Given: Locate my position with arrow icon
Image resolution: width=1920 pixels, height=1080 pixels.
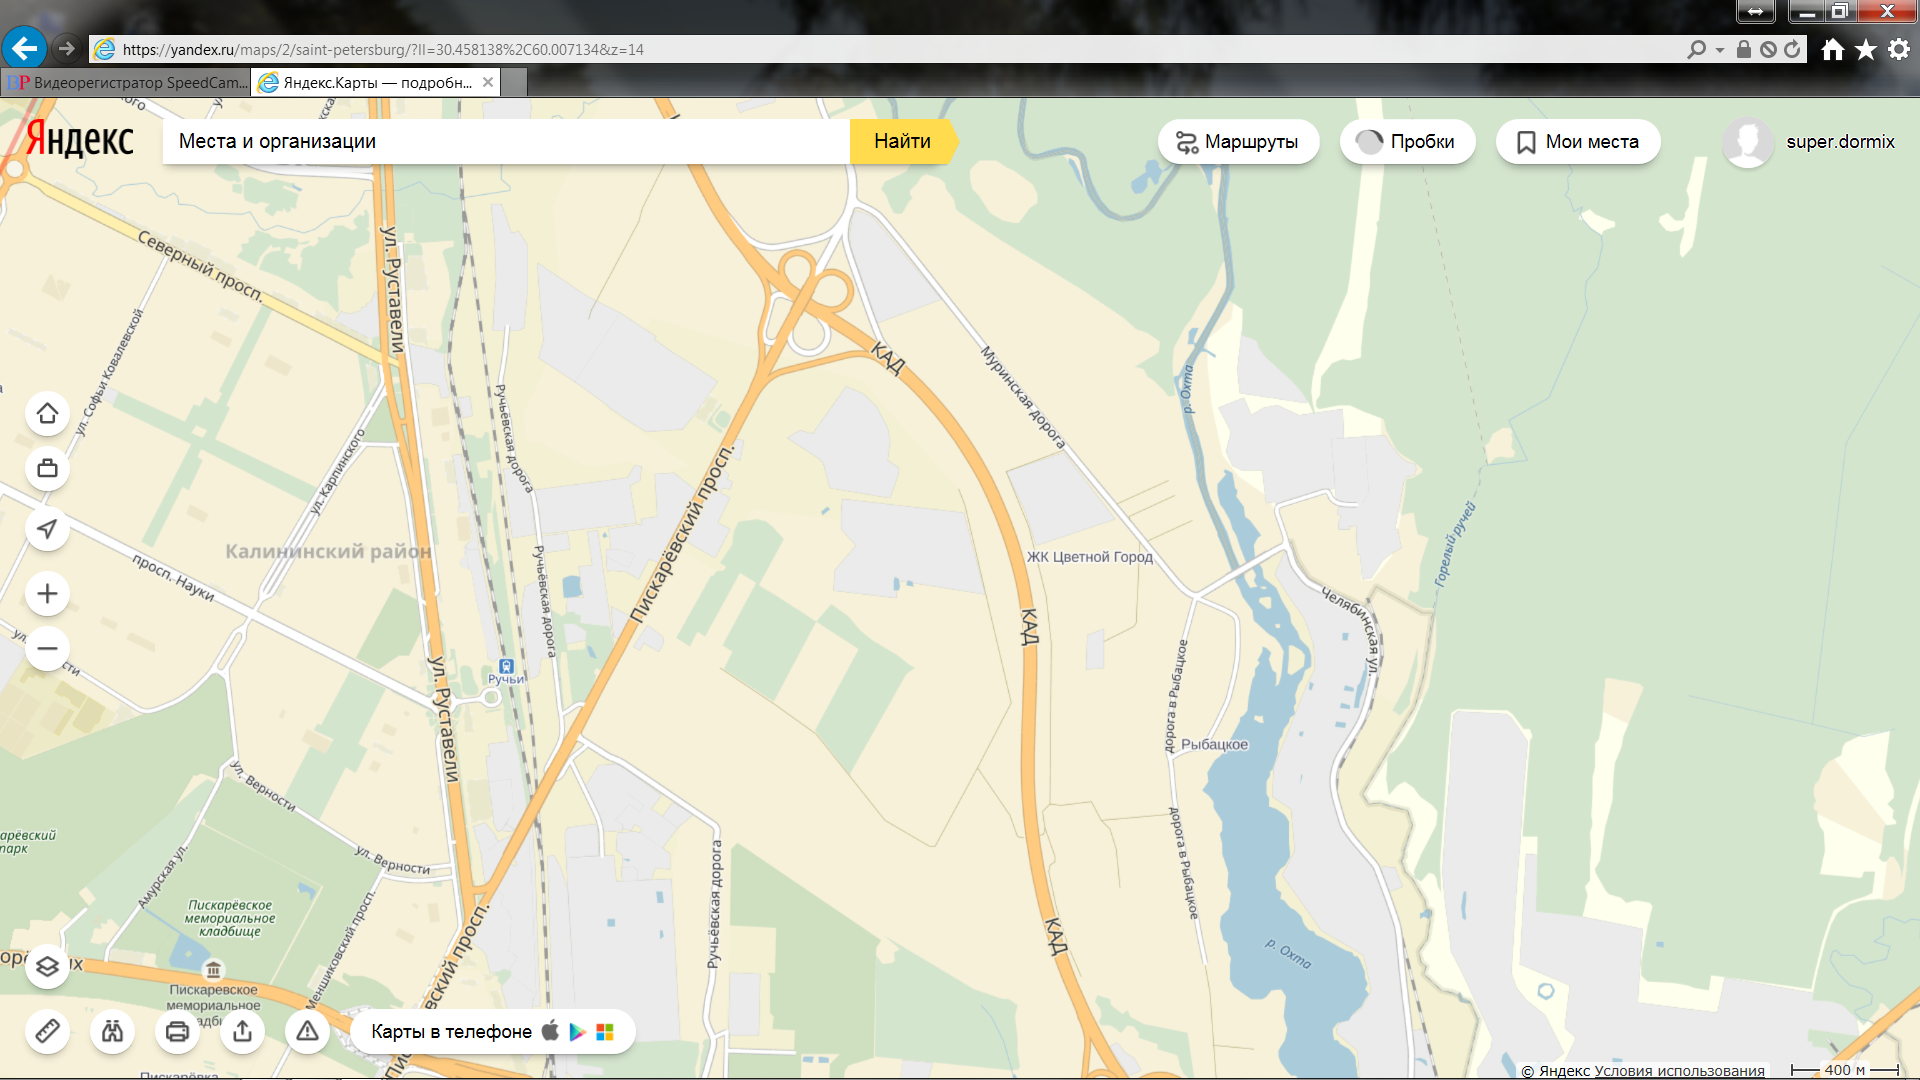Looking at the screenshot, I should (x=47, y=529).
